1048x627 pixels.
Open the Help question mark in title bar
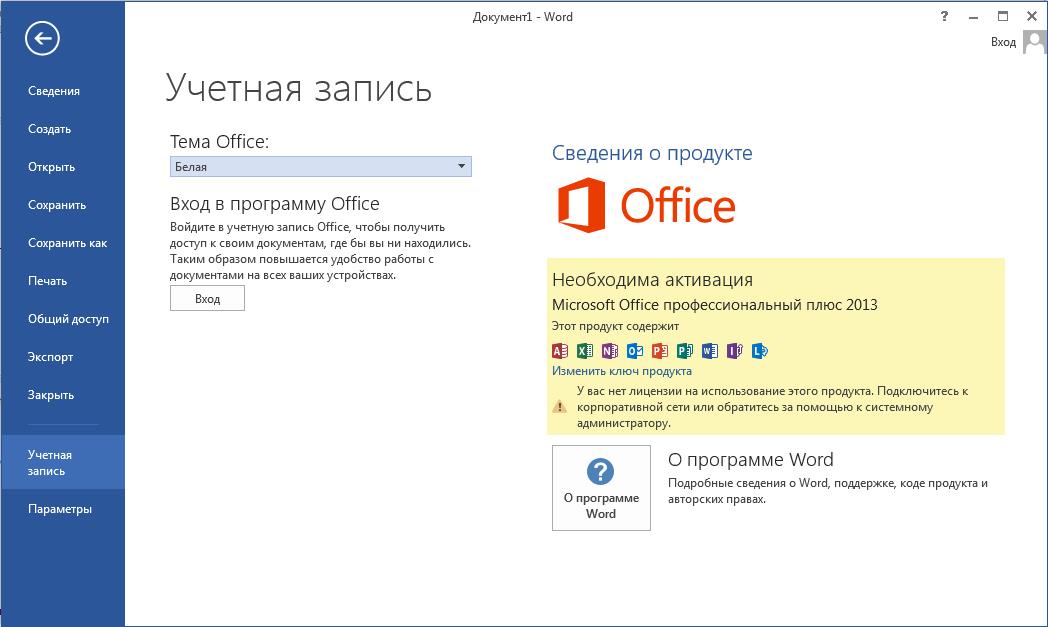[944, 17]
